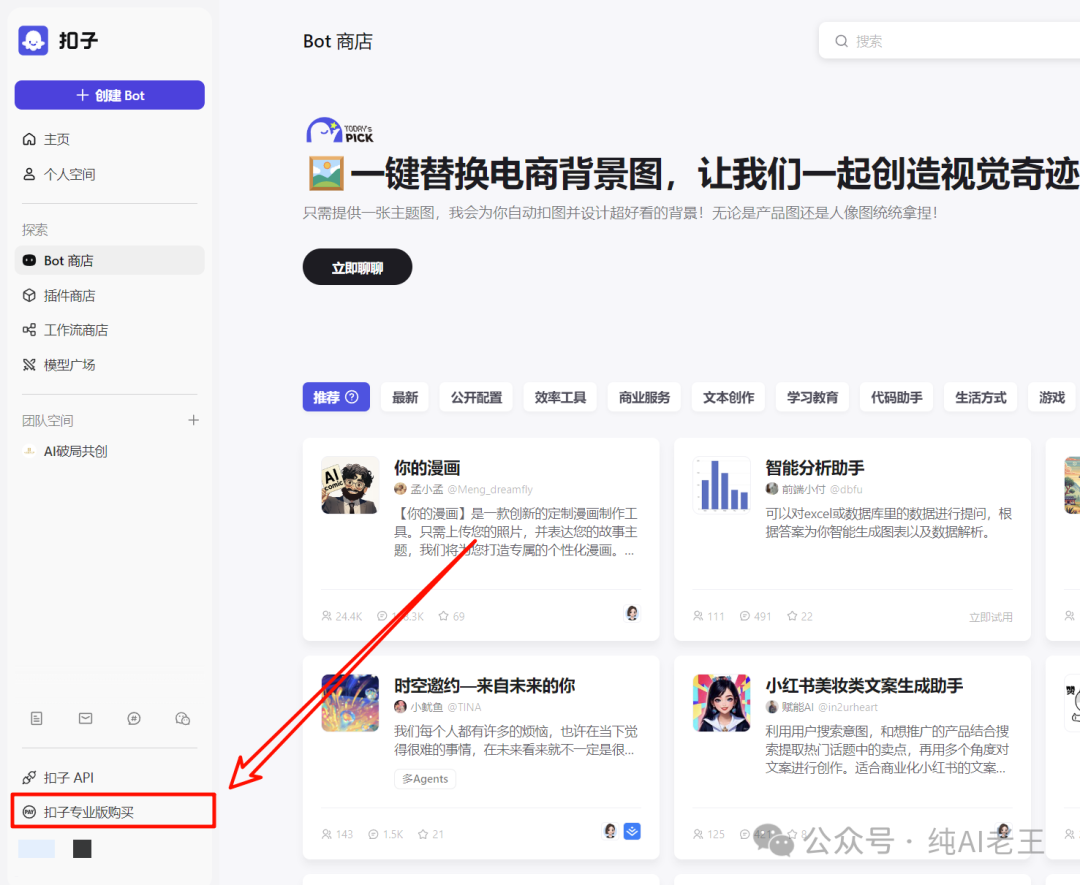This screenshot has width=1080, height=885.
Task: Open 你的漫画 bot thumbnail
Action: 351,485
